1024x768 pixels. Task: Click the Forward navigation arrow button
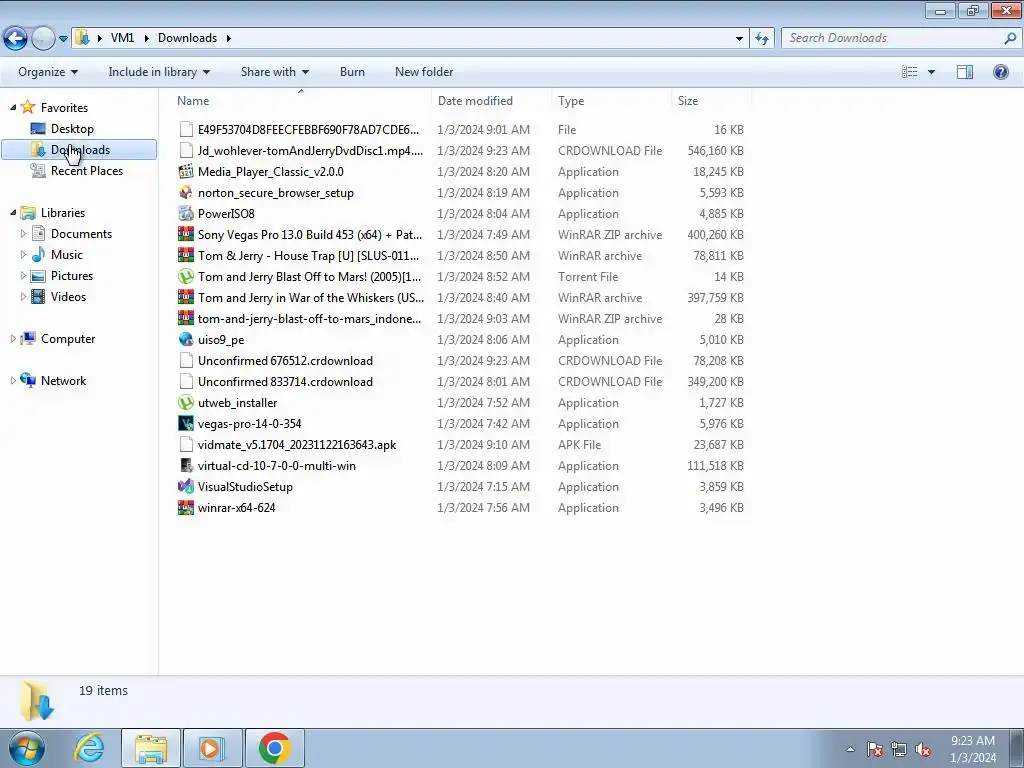coord(43,38)
